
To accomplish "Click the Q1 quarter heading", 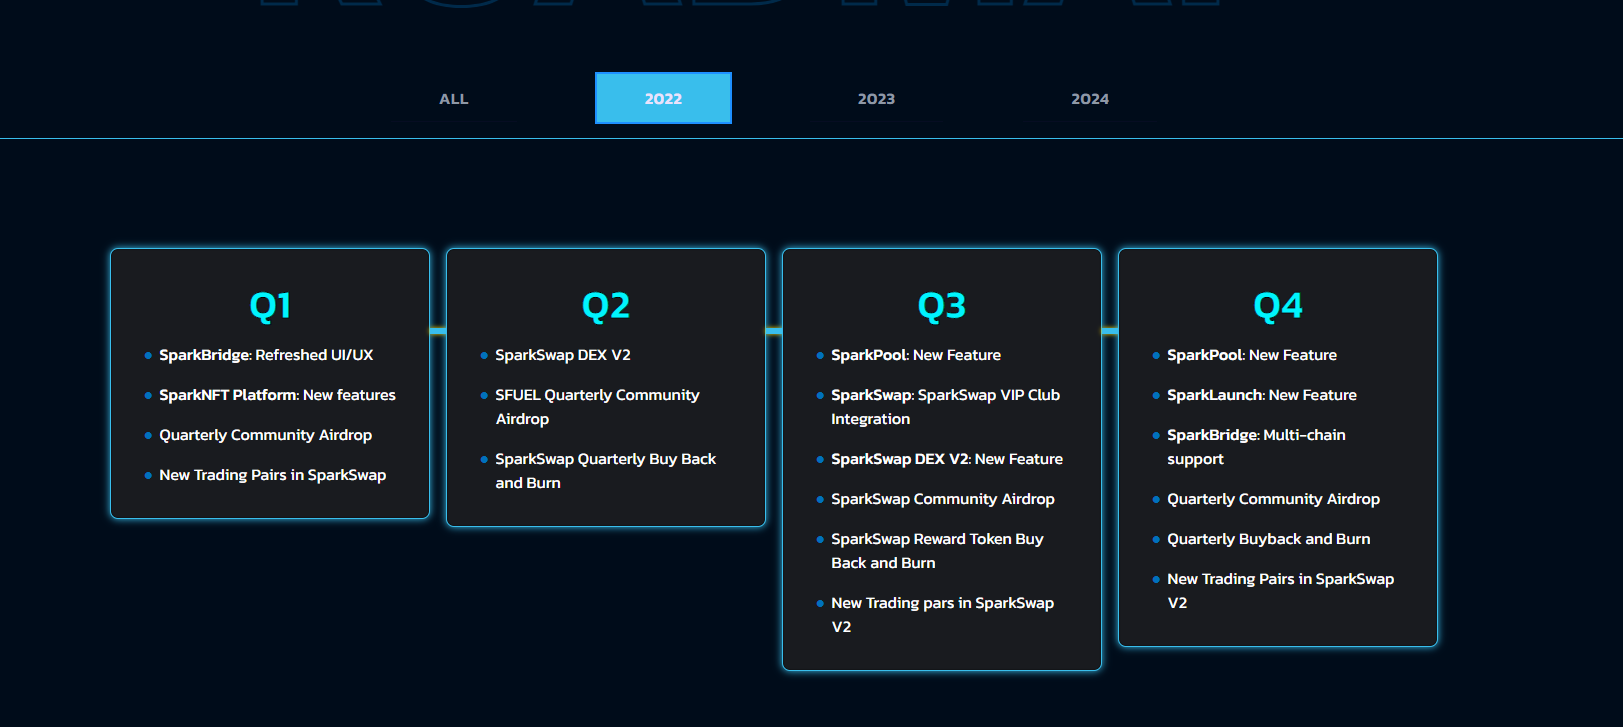I will click(x=270, y=305).
